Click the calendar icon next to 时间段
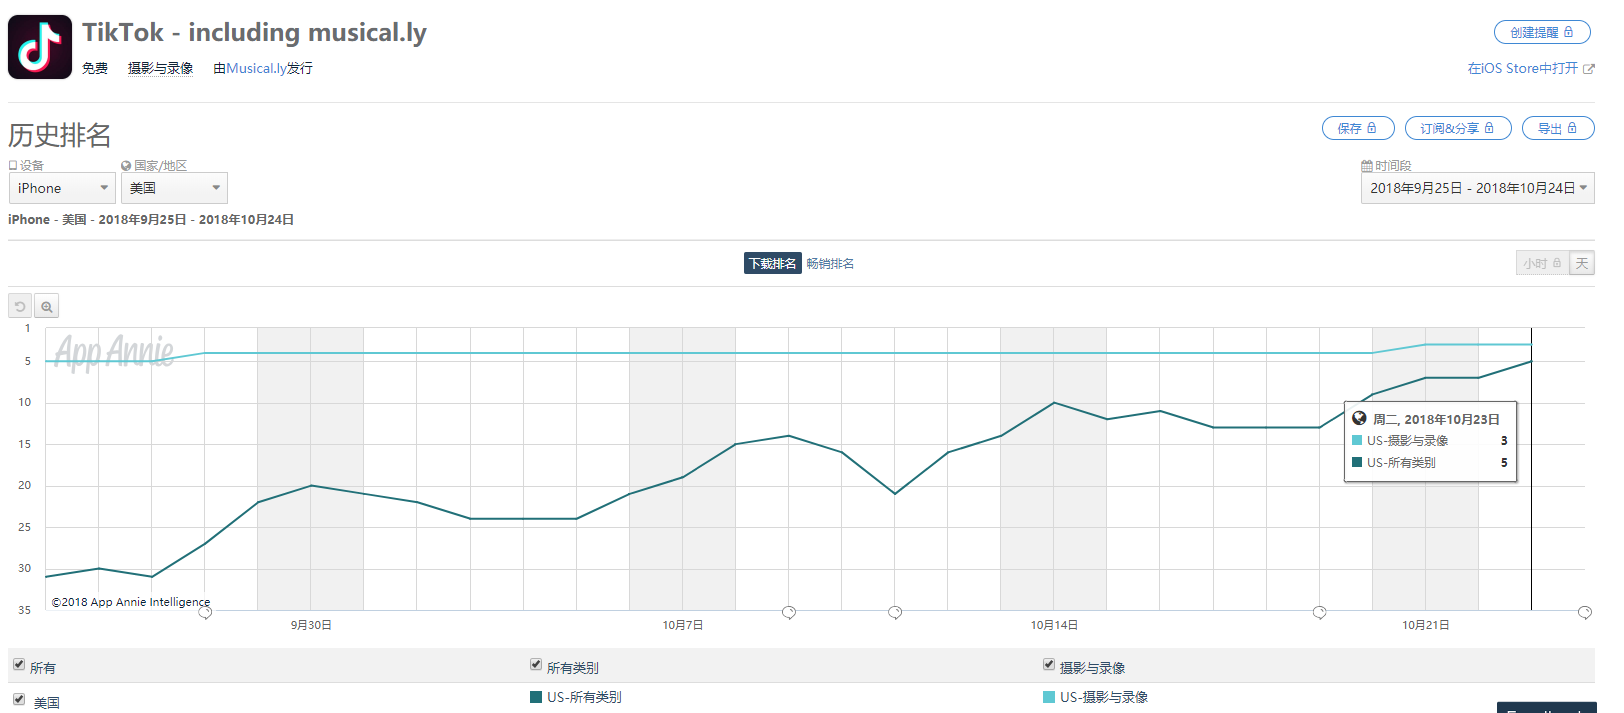The height and width of the screenshot is (713, 1624). [1367, 166]
